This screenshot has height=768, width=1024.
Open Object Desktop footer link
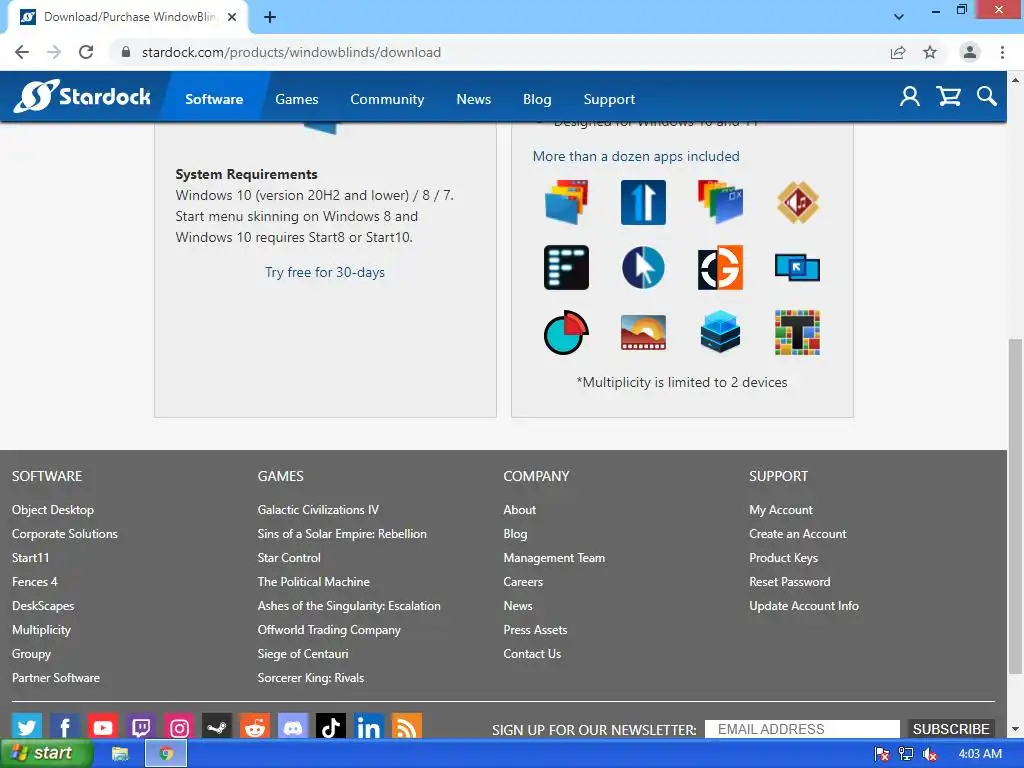[x=53, y=509]
